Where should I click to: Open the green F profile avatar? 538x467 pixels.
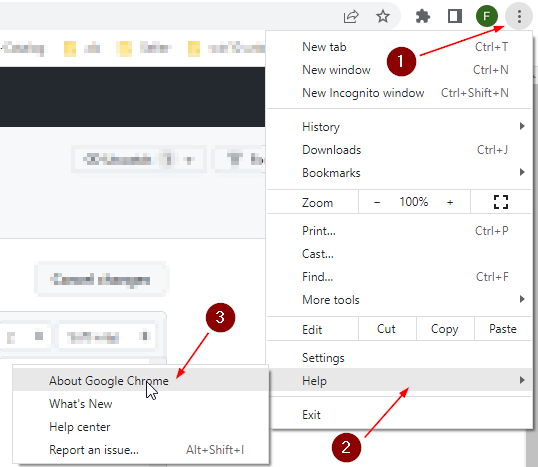coord(487,16)
